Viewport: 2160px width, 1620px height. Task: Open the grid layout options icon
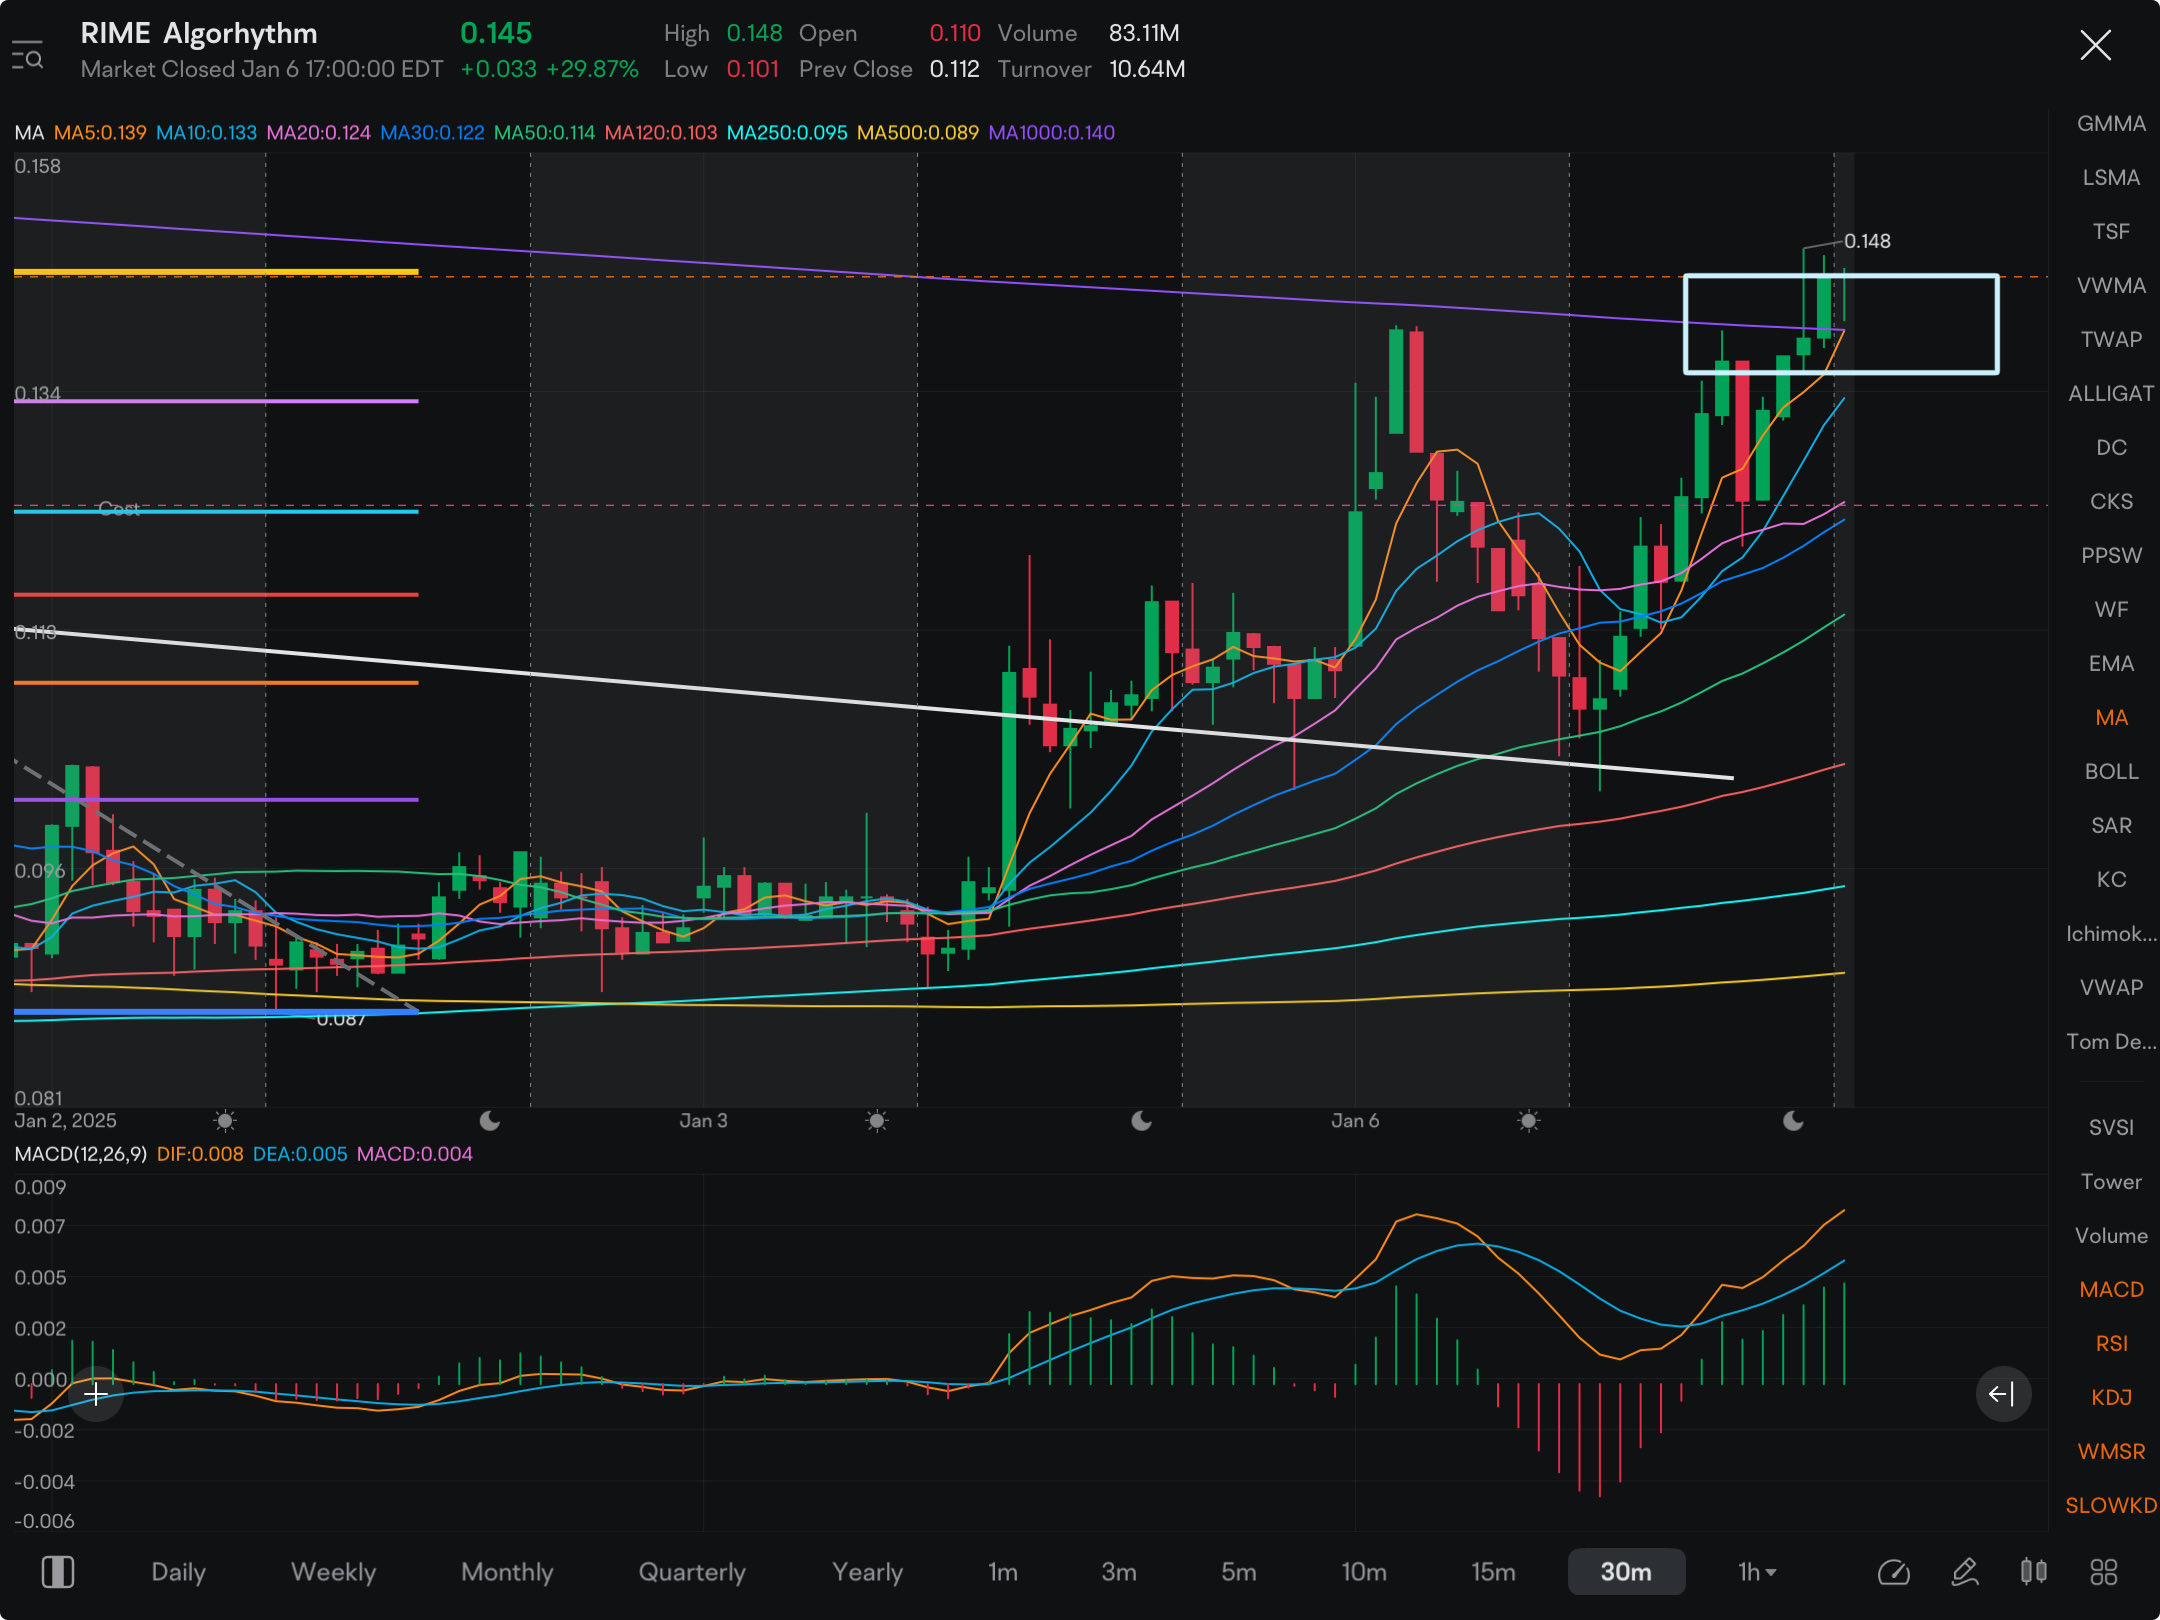[2104, 1572]
